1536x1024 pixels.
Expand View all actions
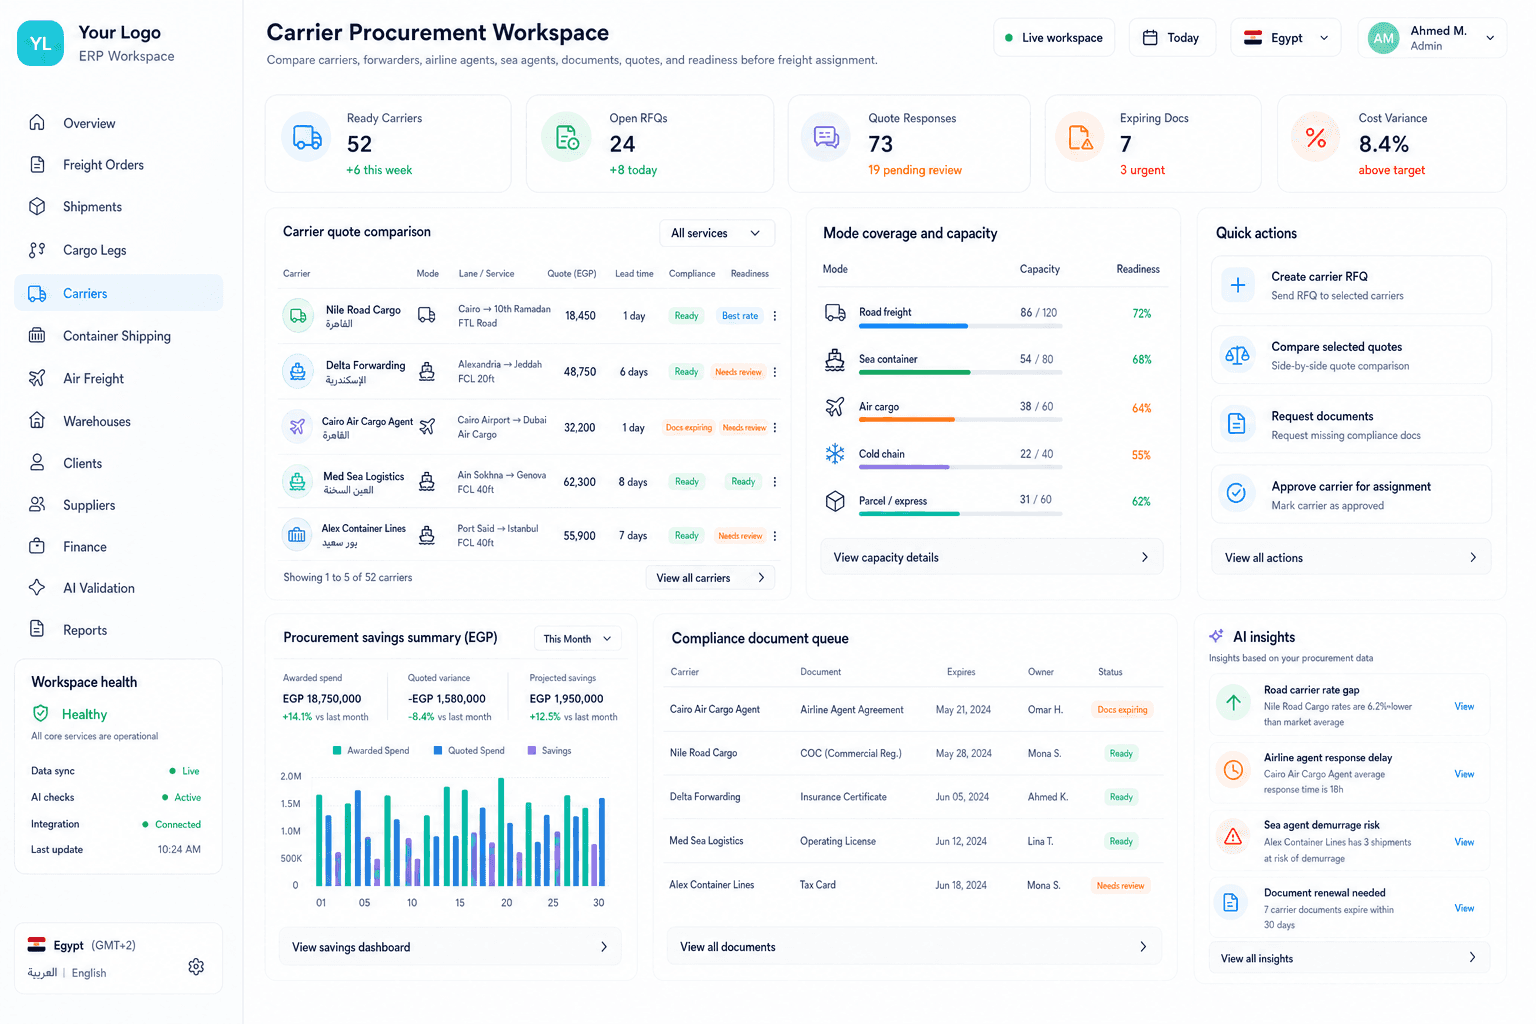[1351, 558]
